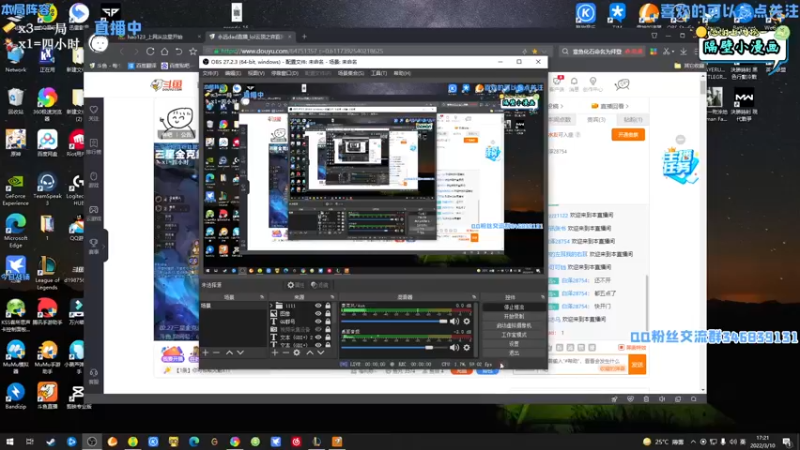Remove the selected source with the minus icon
This screenshot has height=450, width=800.
(x=286, y=353)
